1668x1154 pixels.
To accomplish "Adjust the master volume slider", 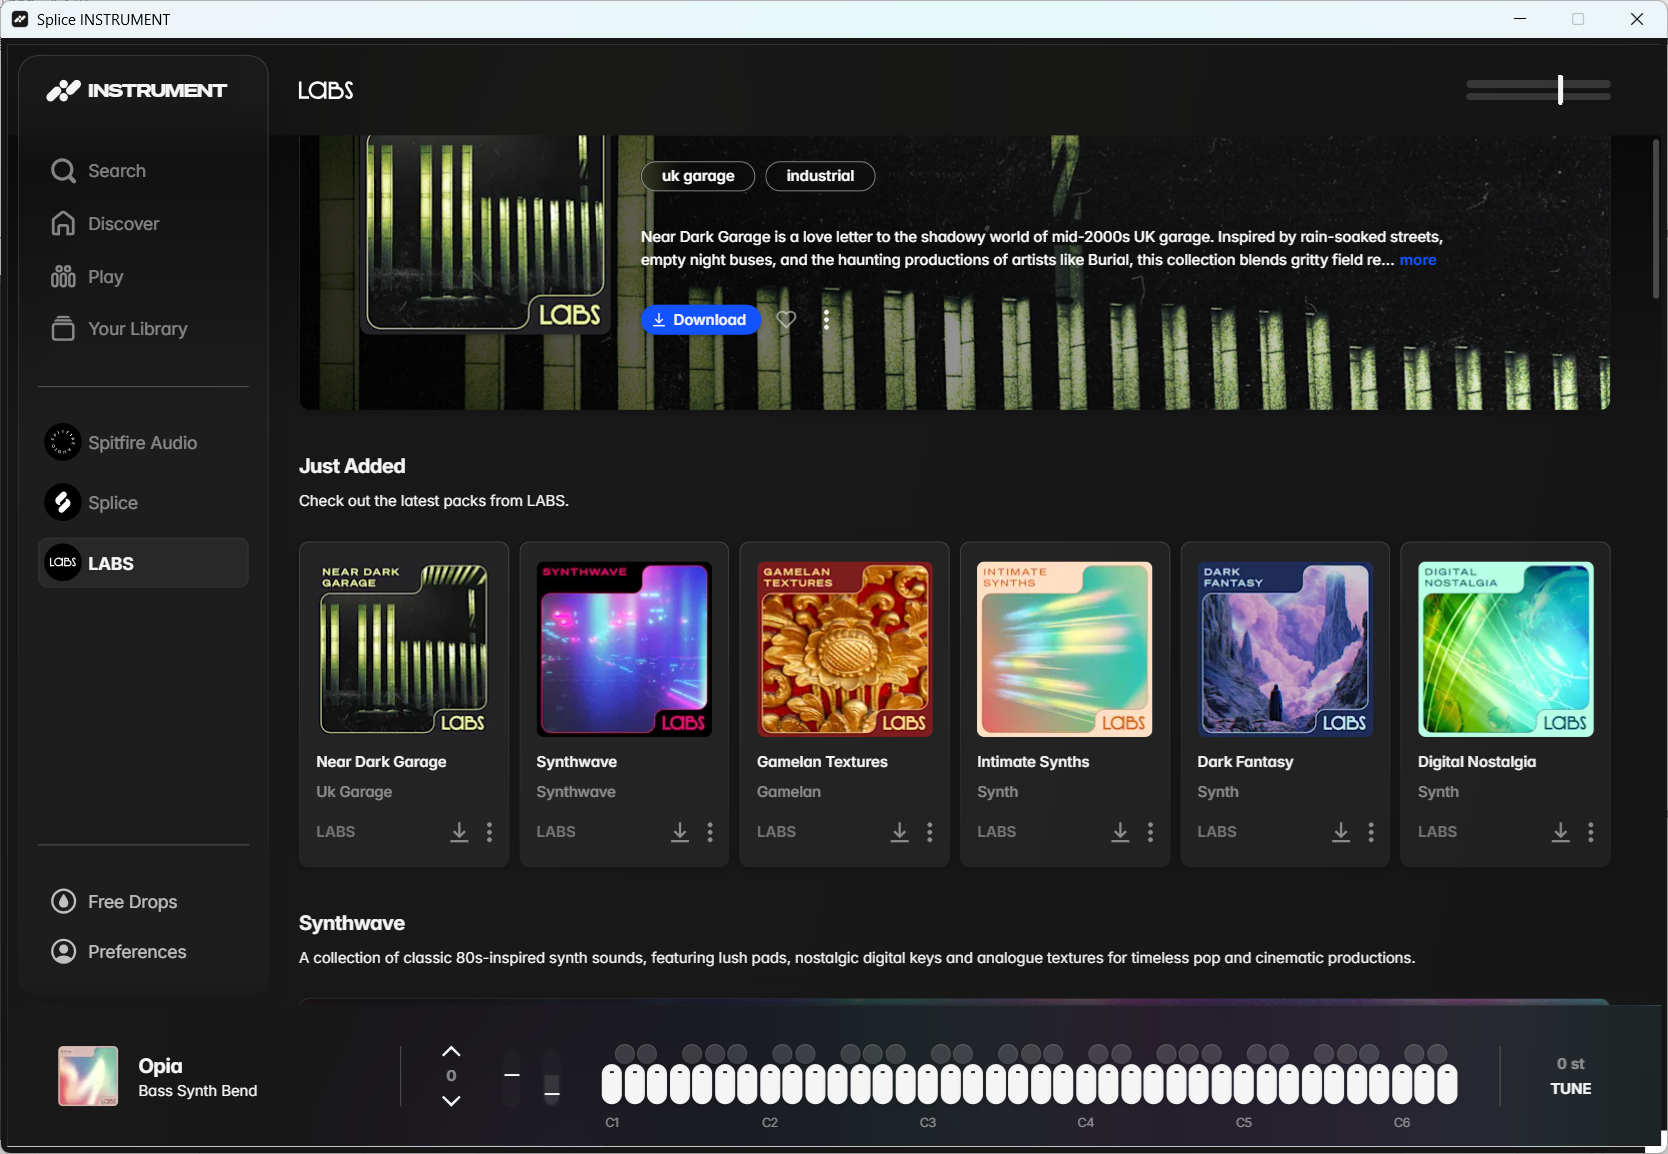I will pyautogui.click(x=1538, y=90).
